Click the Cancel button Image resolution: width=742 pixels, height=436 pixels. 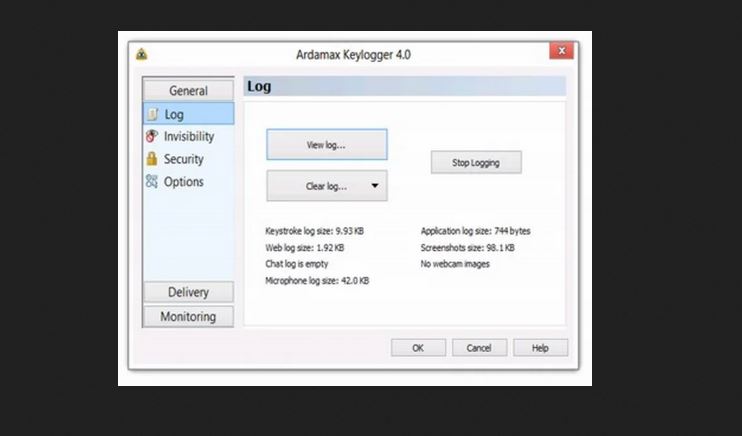[x=479, y=348]
